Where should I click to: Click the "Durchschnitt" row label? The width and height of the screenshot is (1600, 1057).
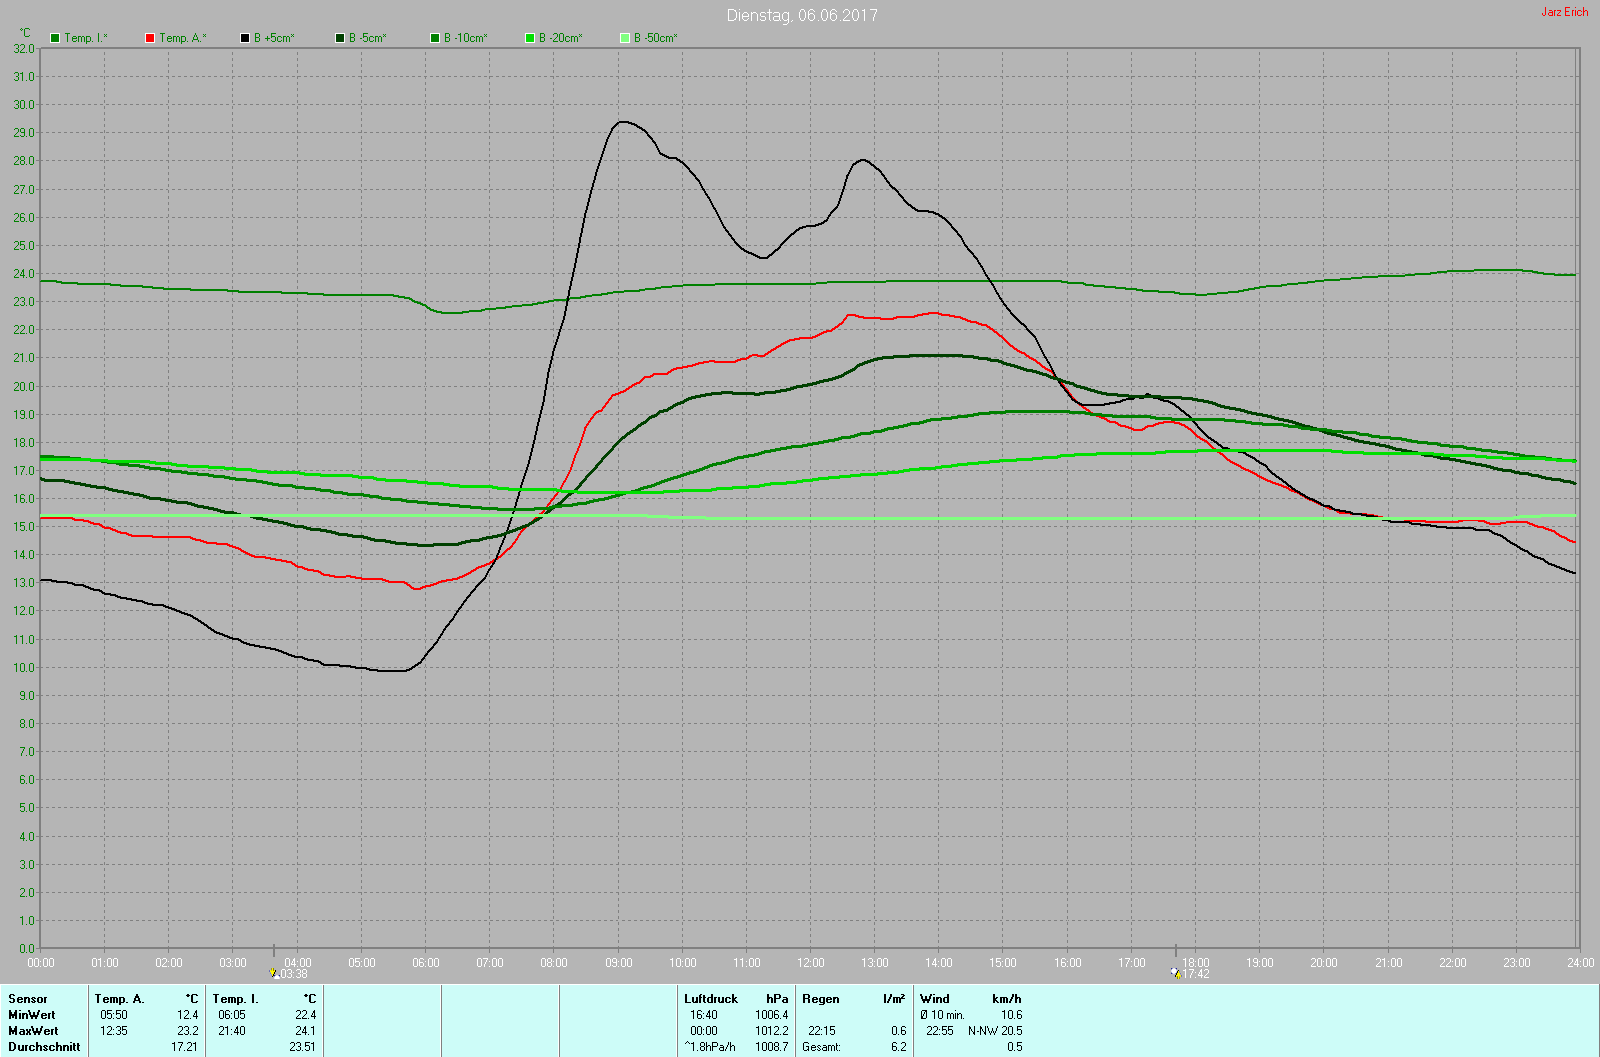(x=44, y=1047)
